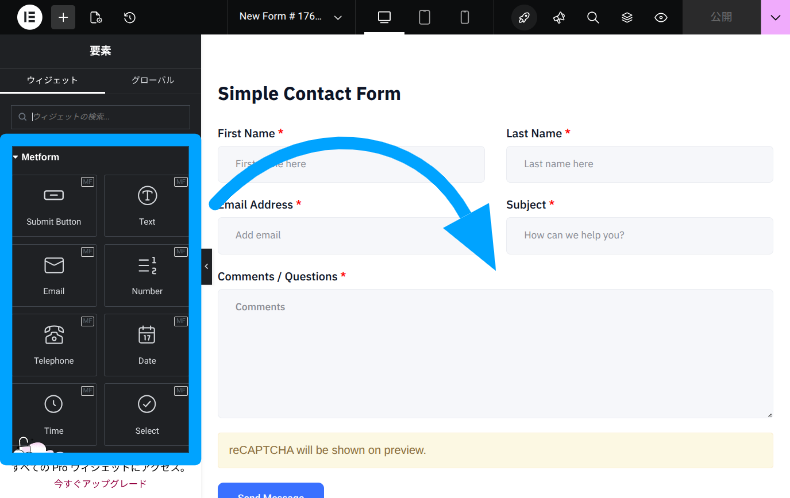790x498 pixels.
Task: Open the document settings icon
Action: [x=96, y=17]
